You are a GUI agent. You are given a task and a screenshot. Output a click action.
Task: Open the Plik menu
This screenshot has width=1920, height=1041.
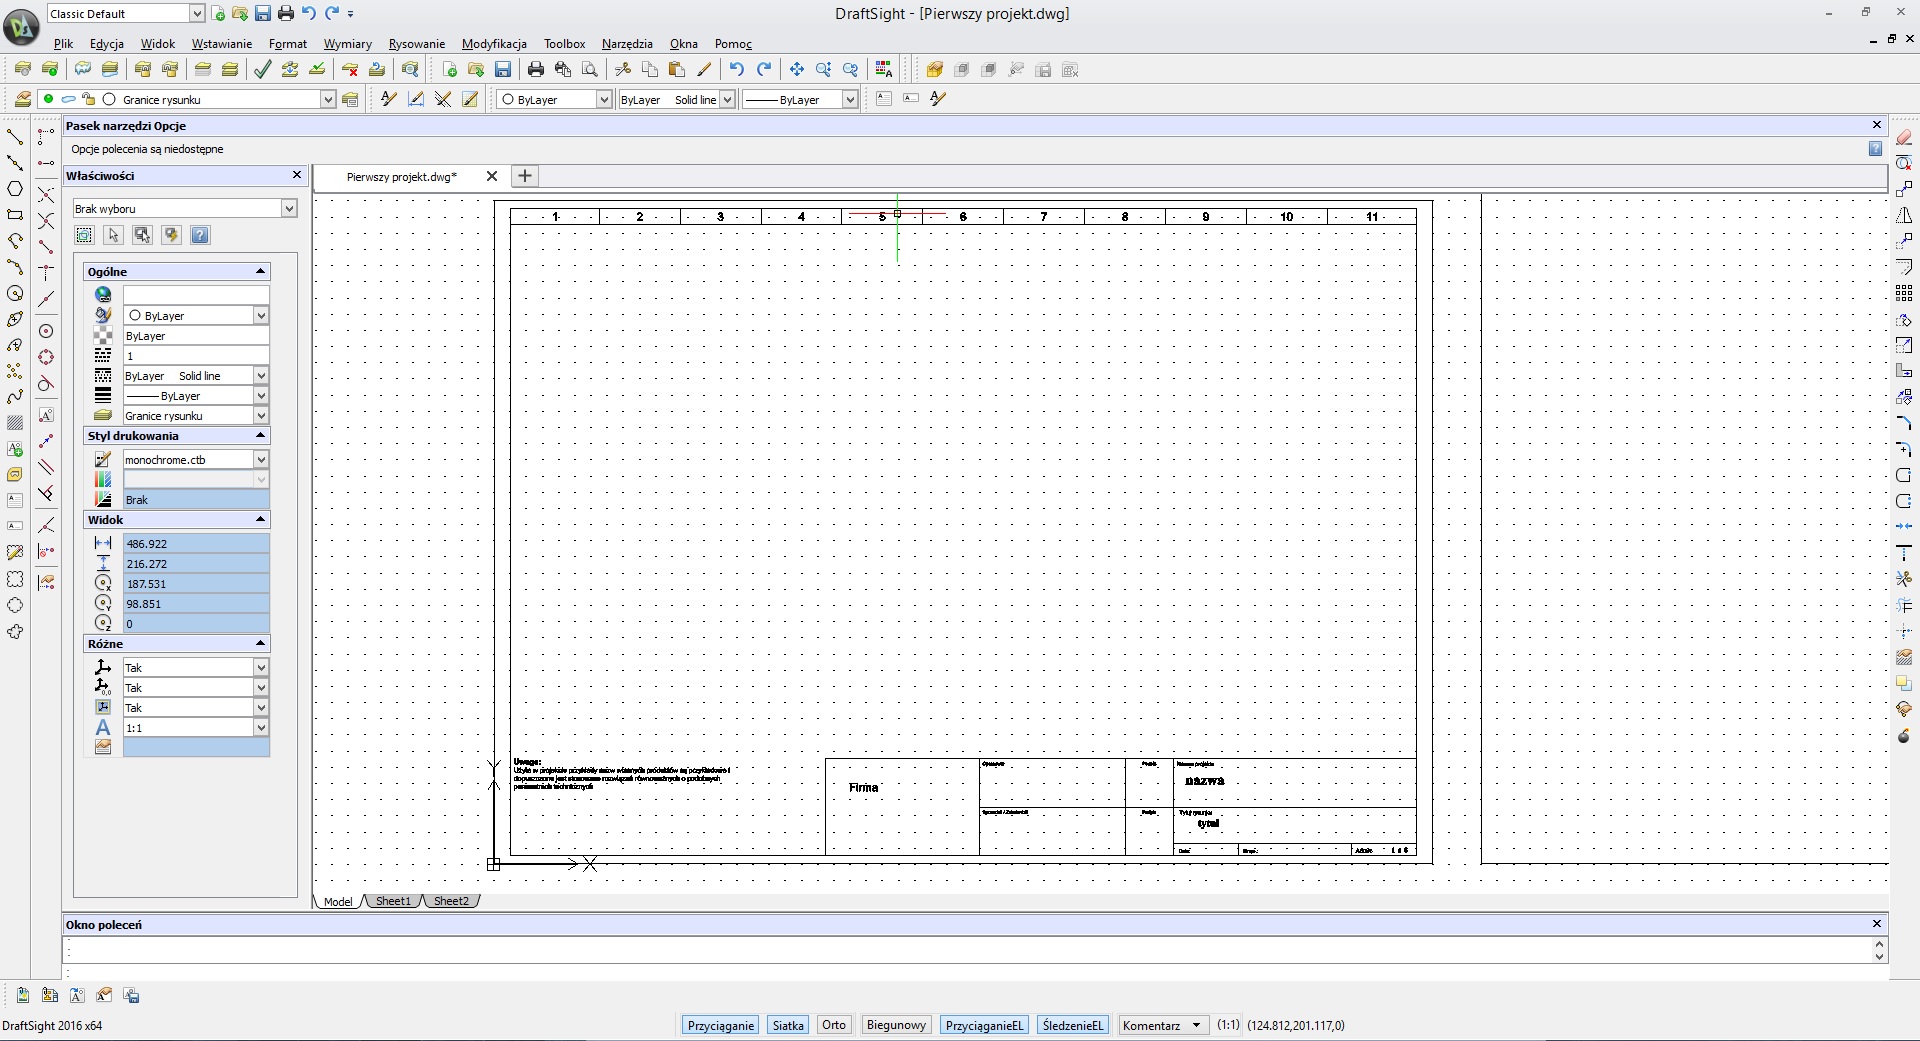[64, 44]
